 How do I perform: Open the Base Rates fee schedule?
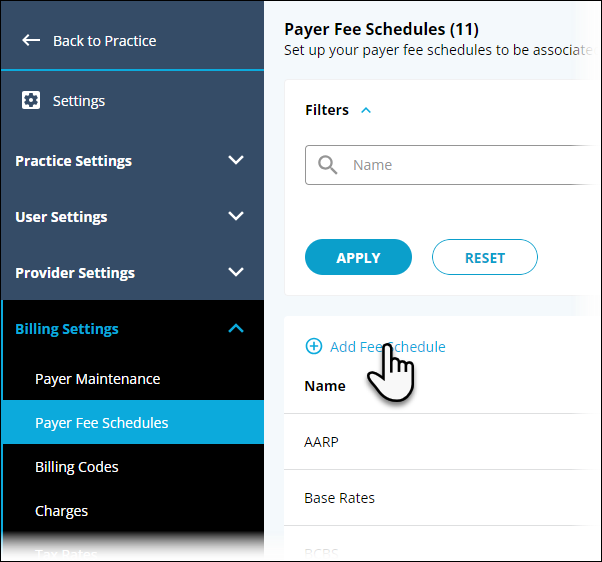(x=339, y=498)
